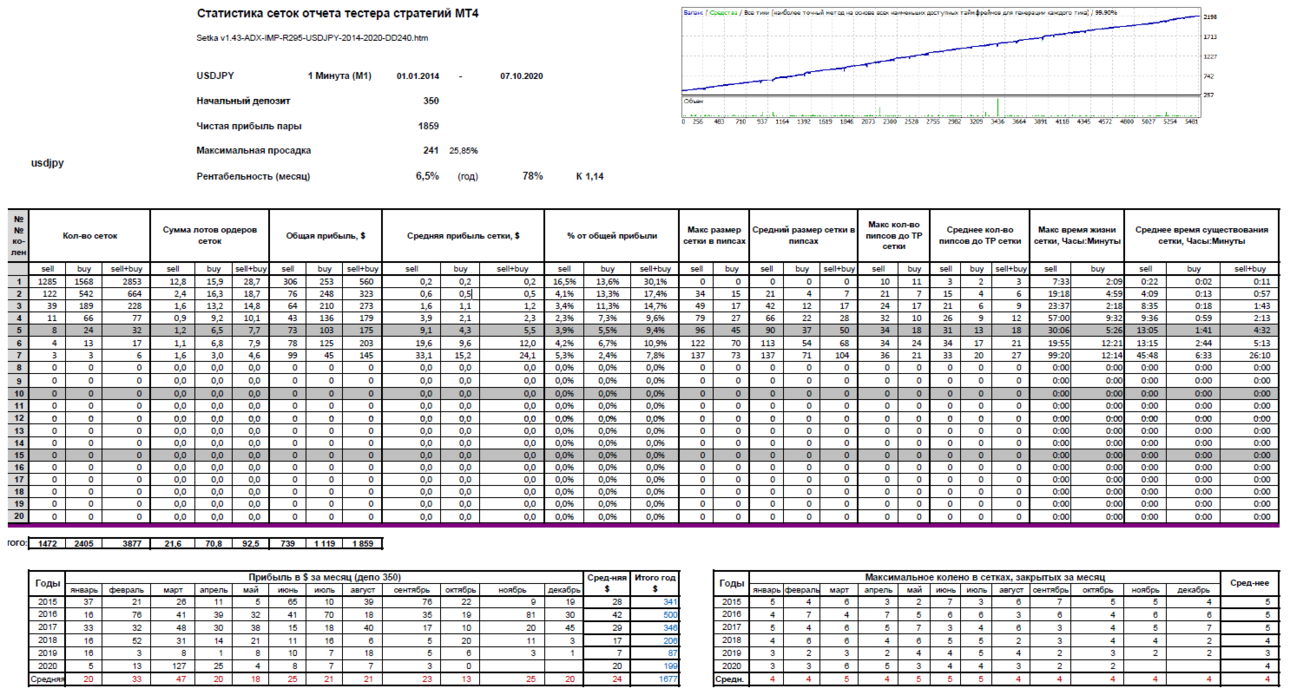The height and width of the screenshot is (695, 1290).
Task: Select the 'Сред-нее' column header in right table
Action: click(1248, 581)
